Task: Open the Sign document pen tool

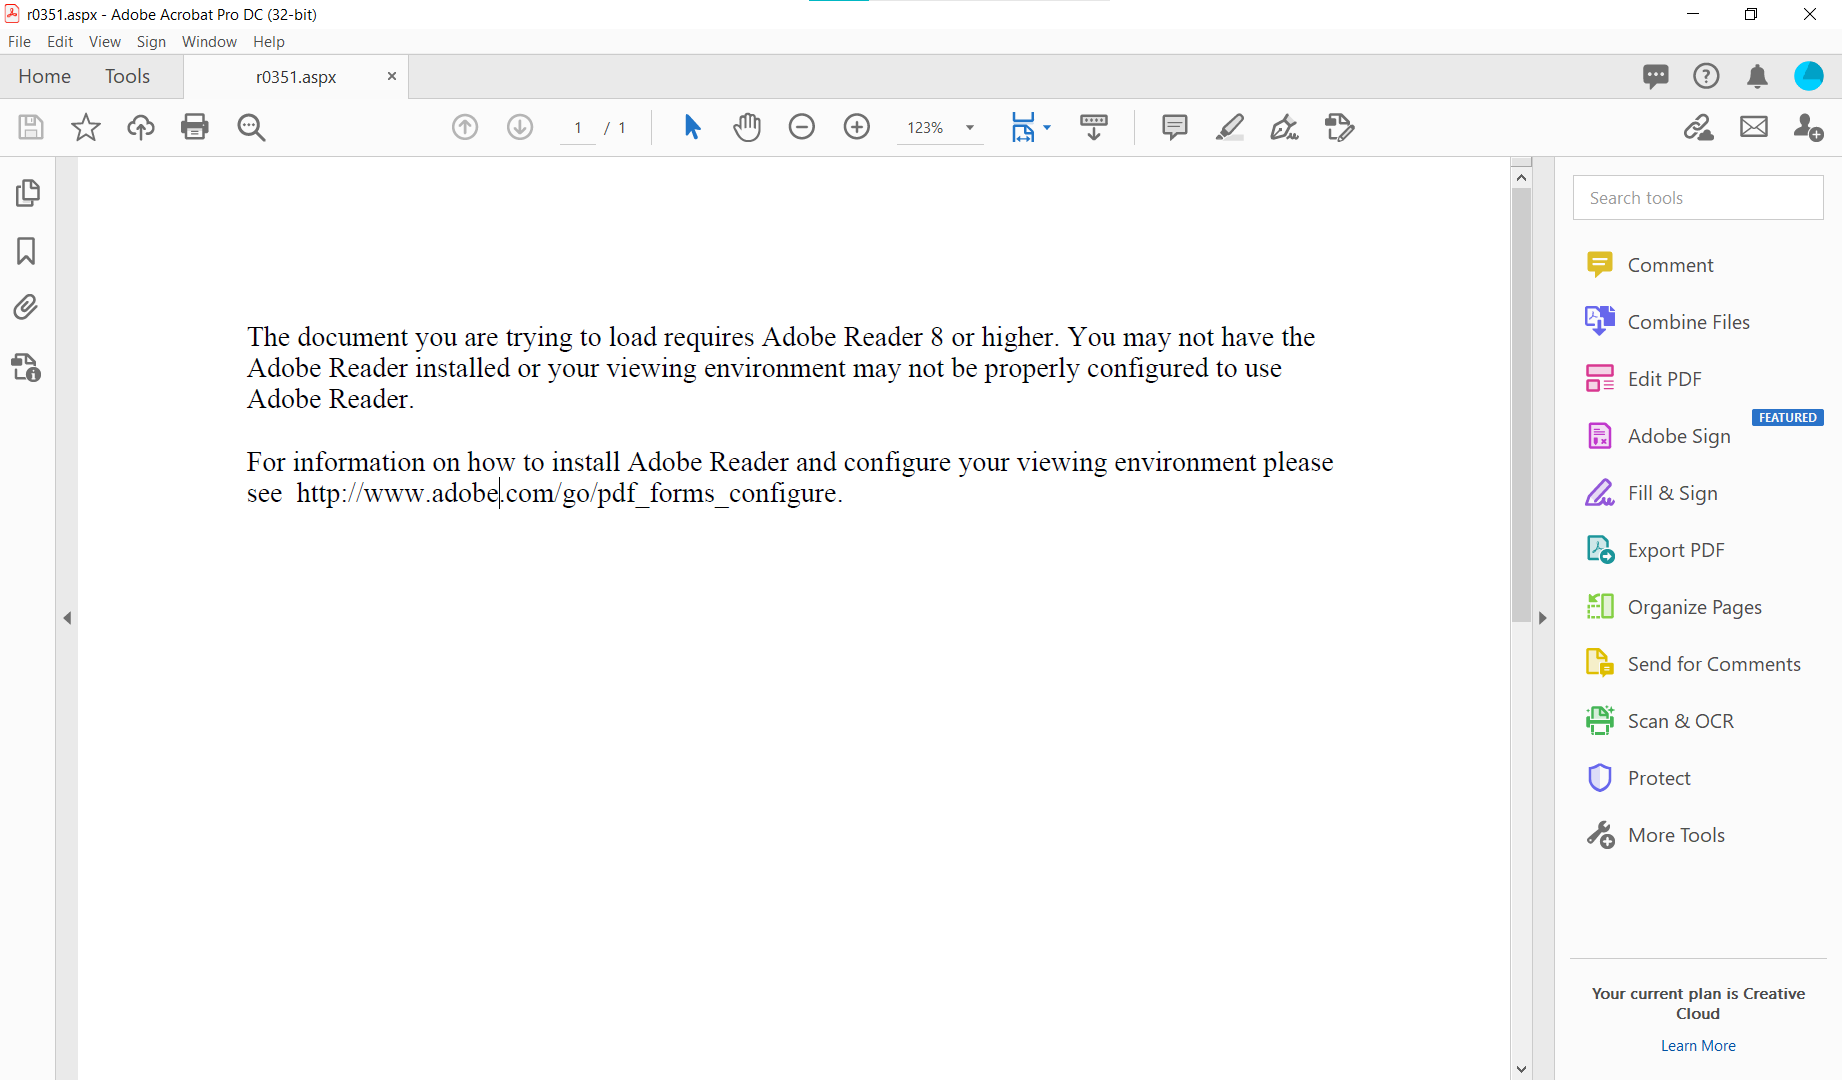Action: tap(1285, 127)
